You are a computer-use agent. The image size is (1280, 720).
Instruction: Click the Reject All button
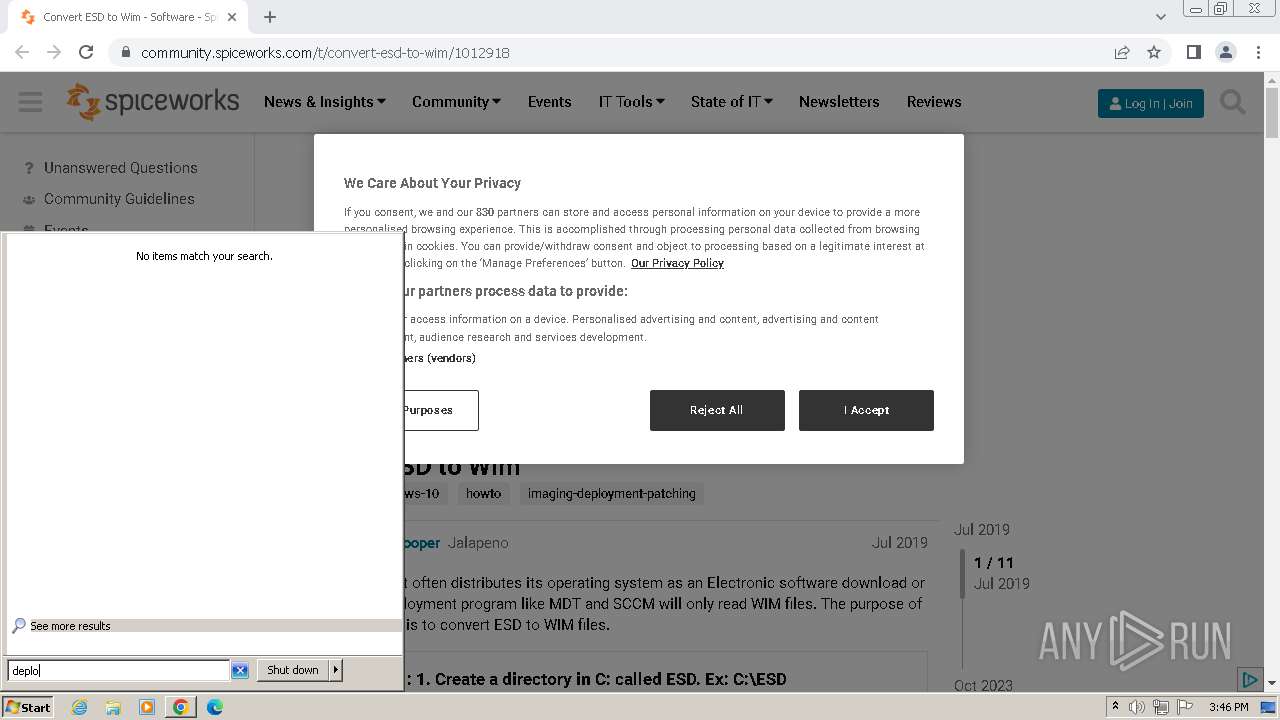tap(717, 410)
